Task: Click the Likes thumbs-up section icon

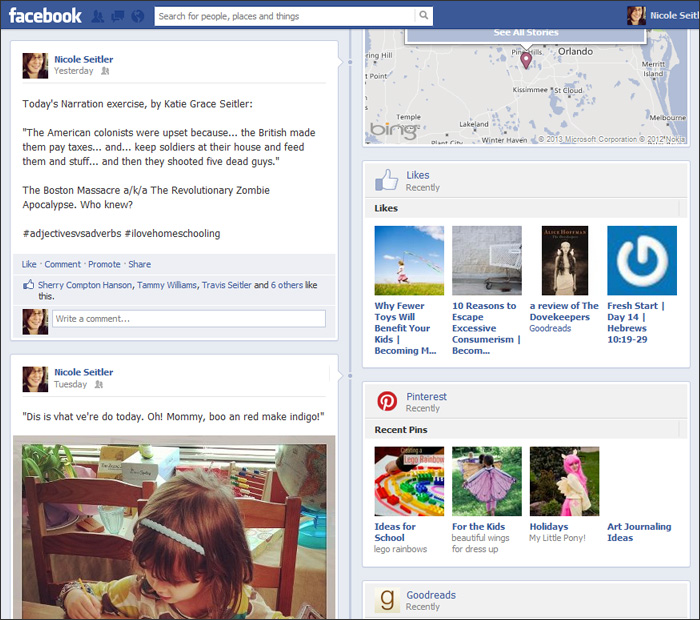Action: tap(386, 179)
